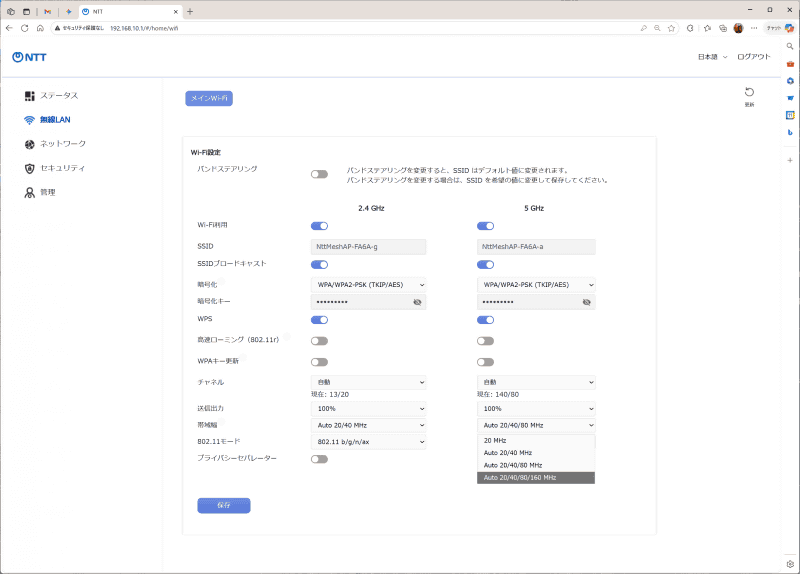The width and height of the screenshot is (800, 574).
Task: Click the browser profile avatar
Action: click(x=738, y=28)
